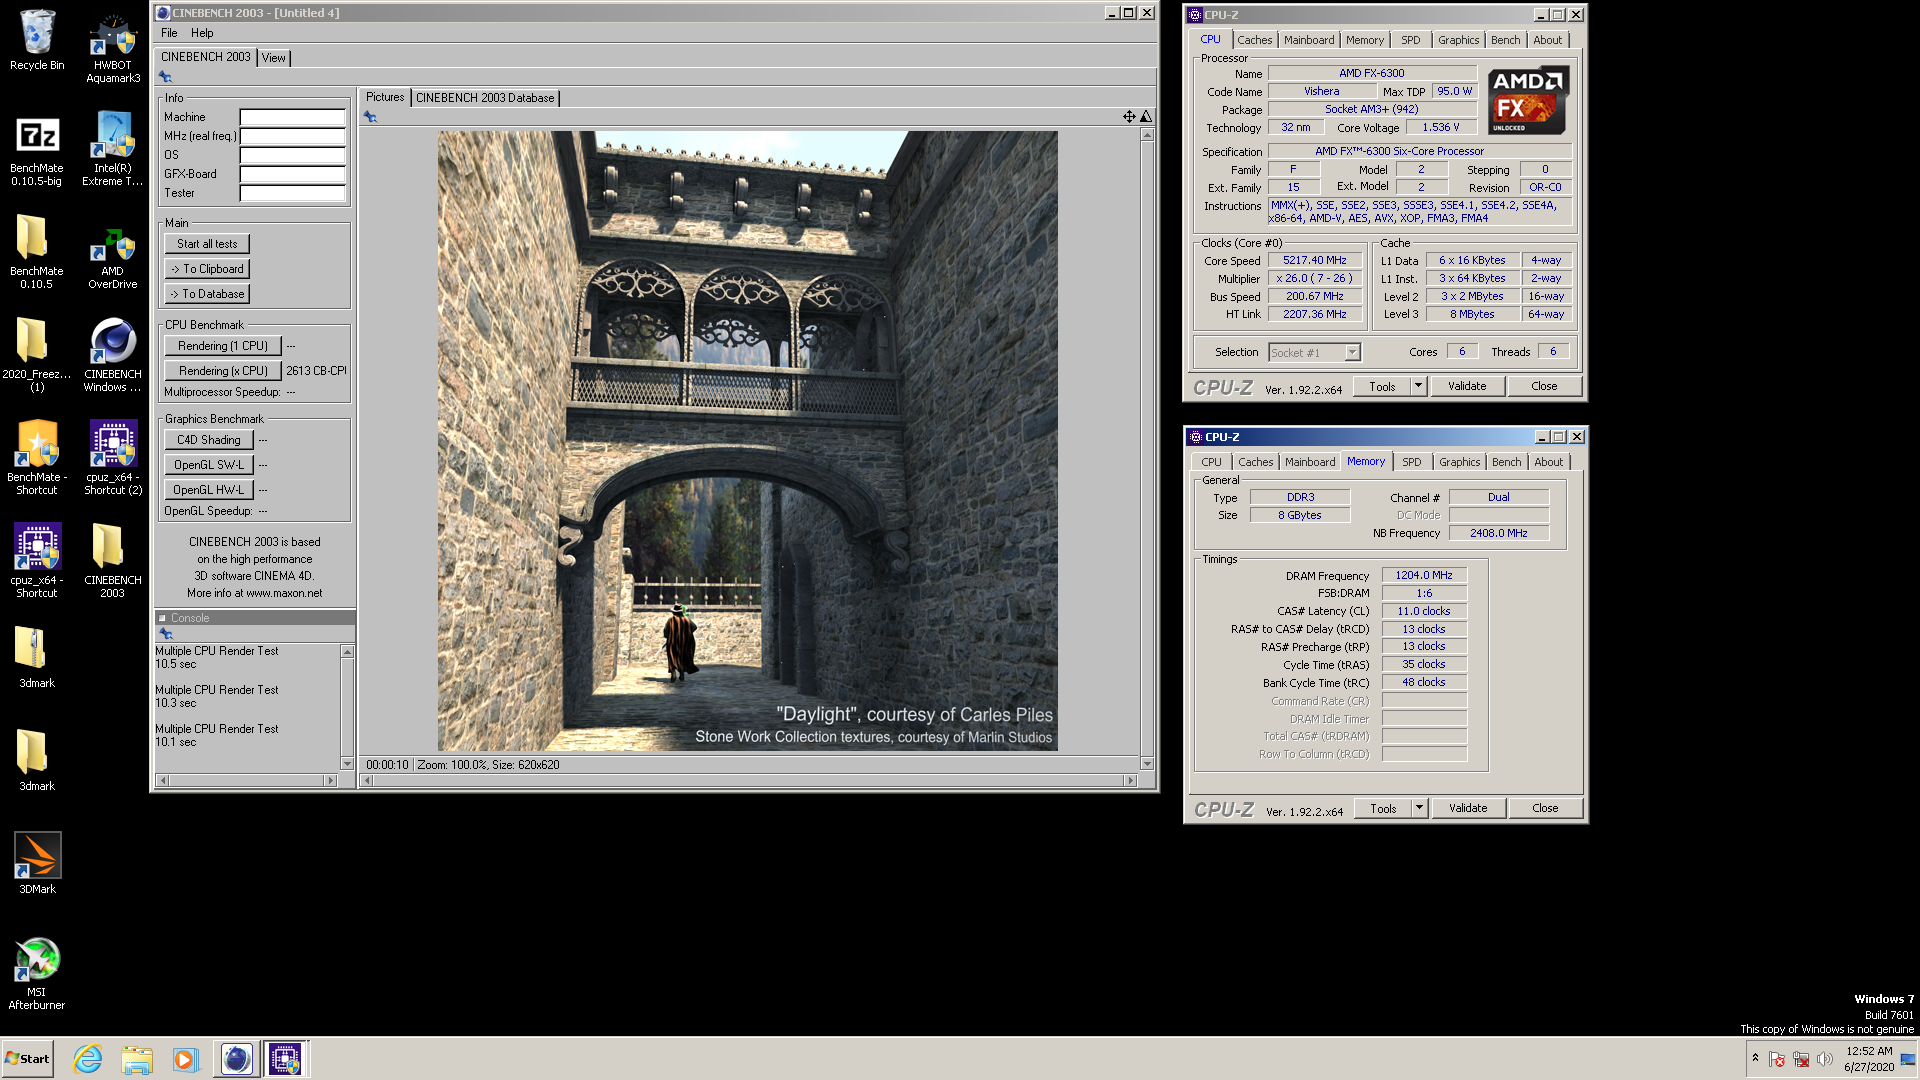
Task: Click picture vertical scrollbar up arrow
Action: tap(1147, 134)
